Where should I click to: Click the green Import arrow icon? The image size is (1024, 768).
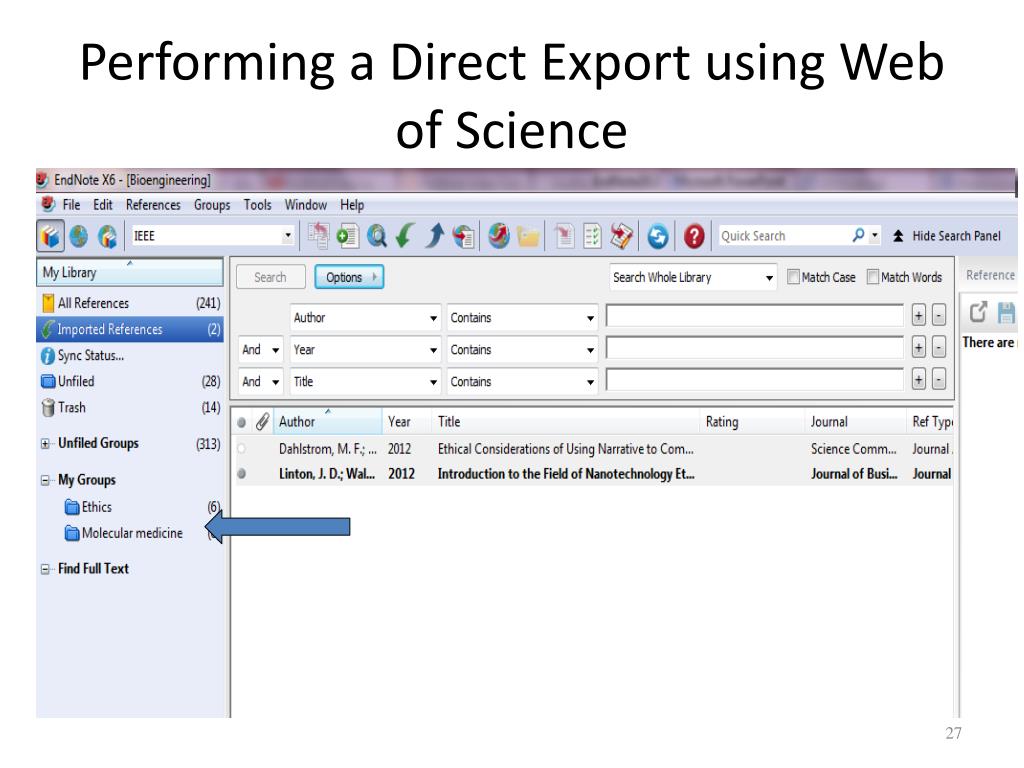tap(405, 236)
